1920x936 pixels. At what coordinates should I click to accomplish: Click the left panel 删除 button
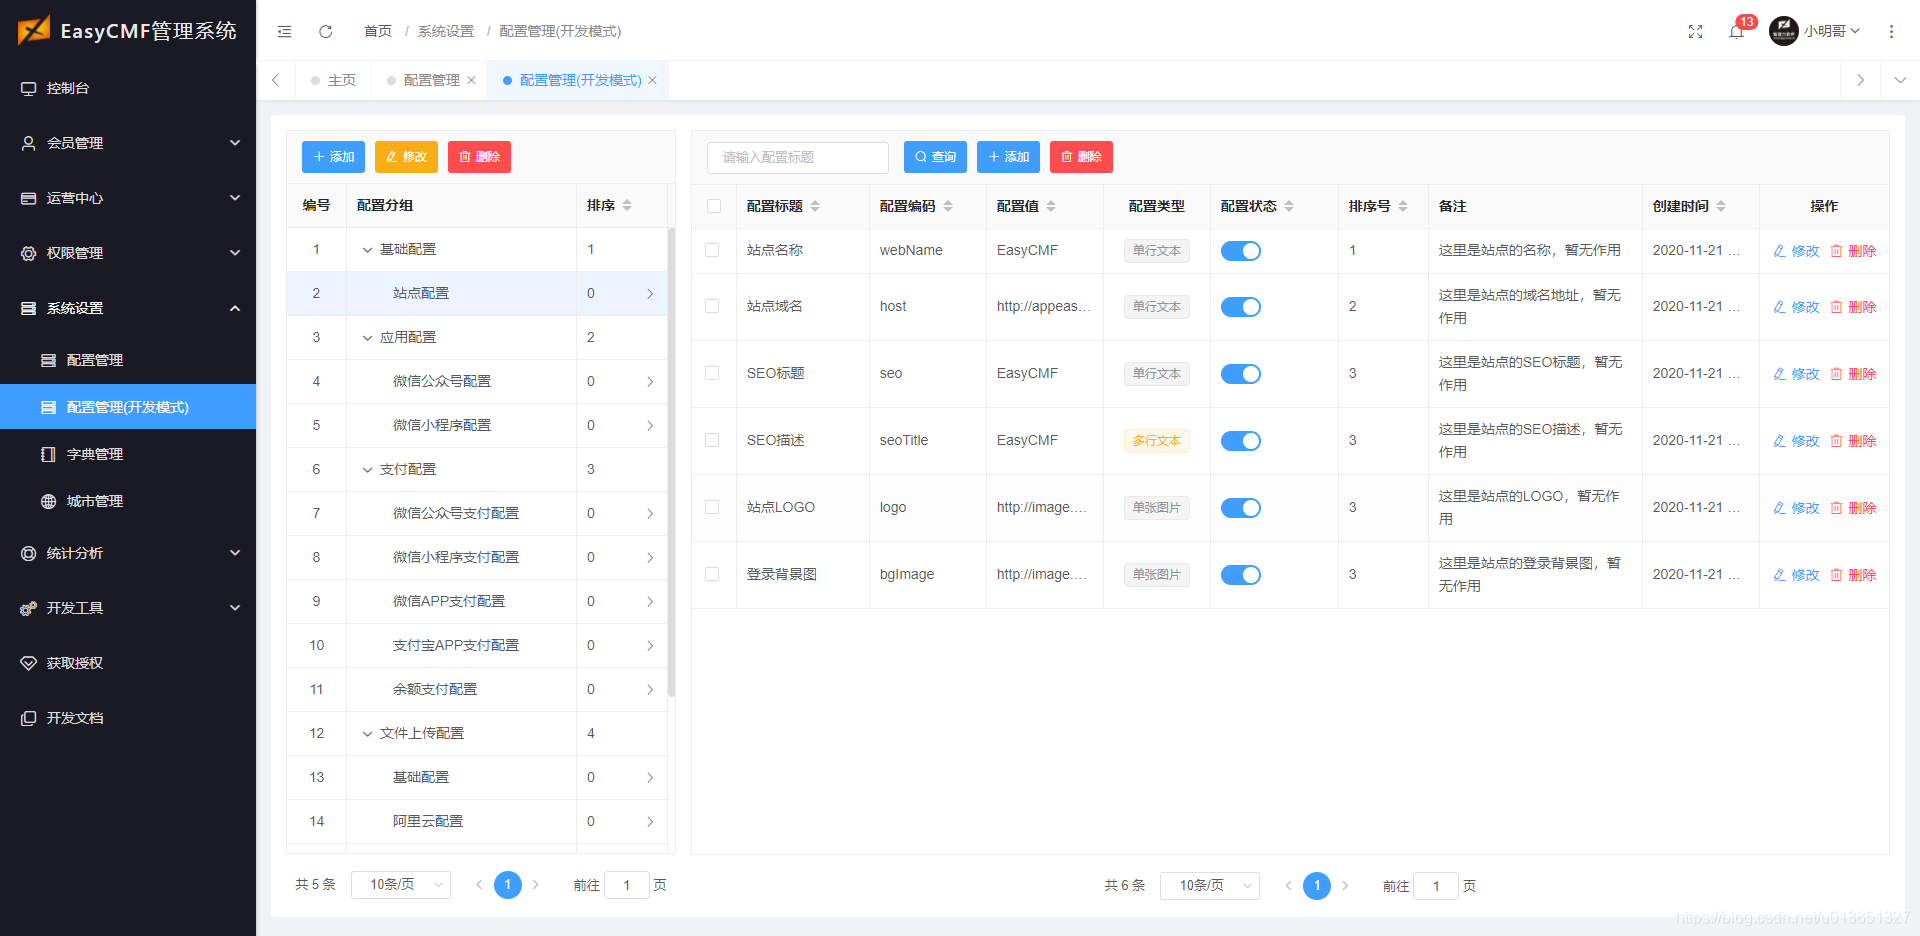tap(479, 157)
